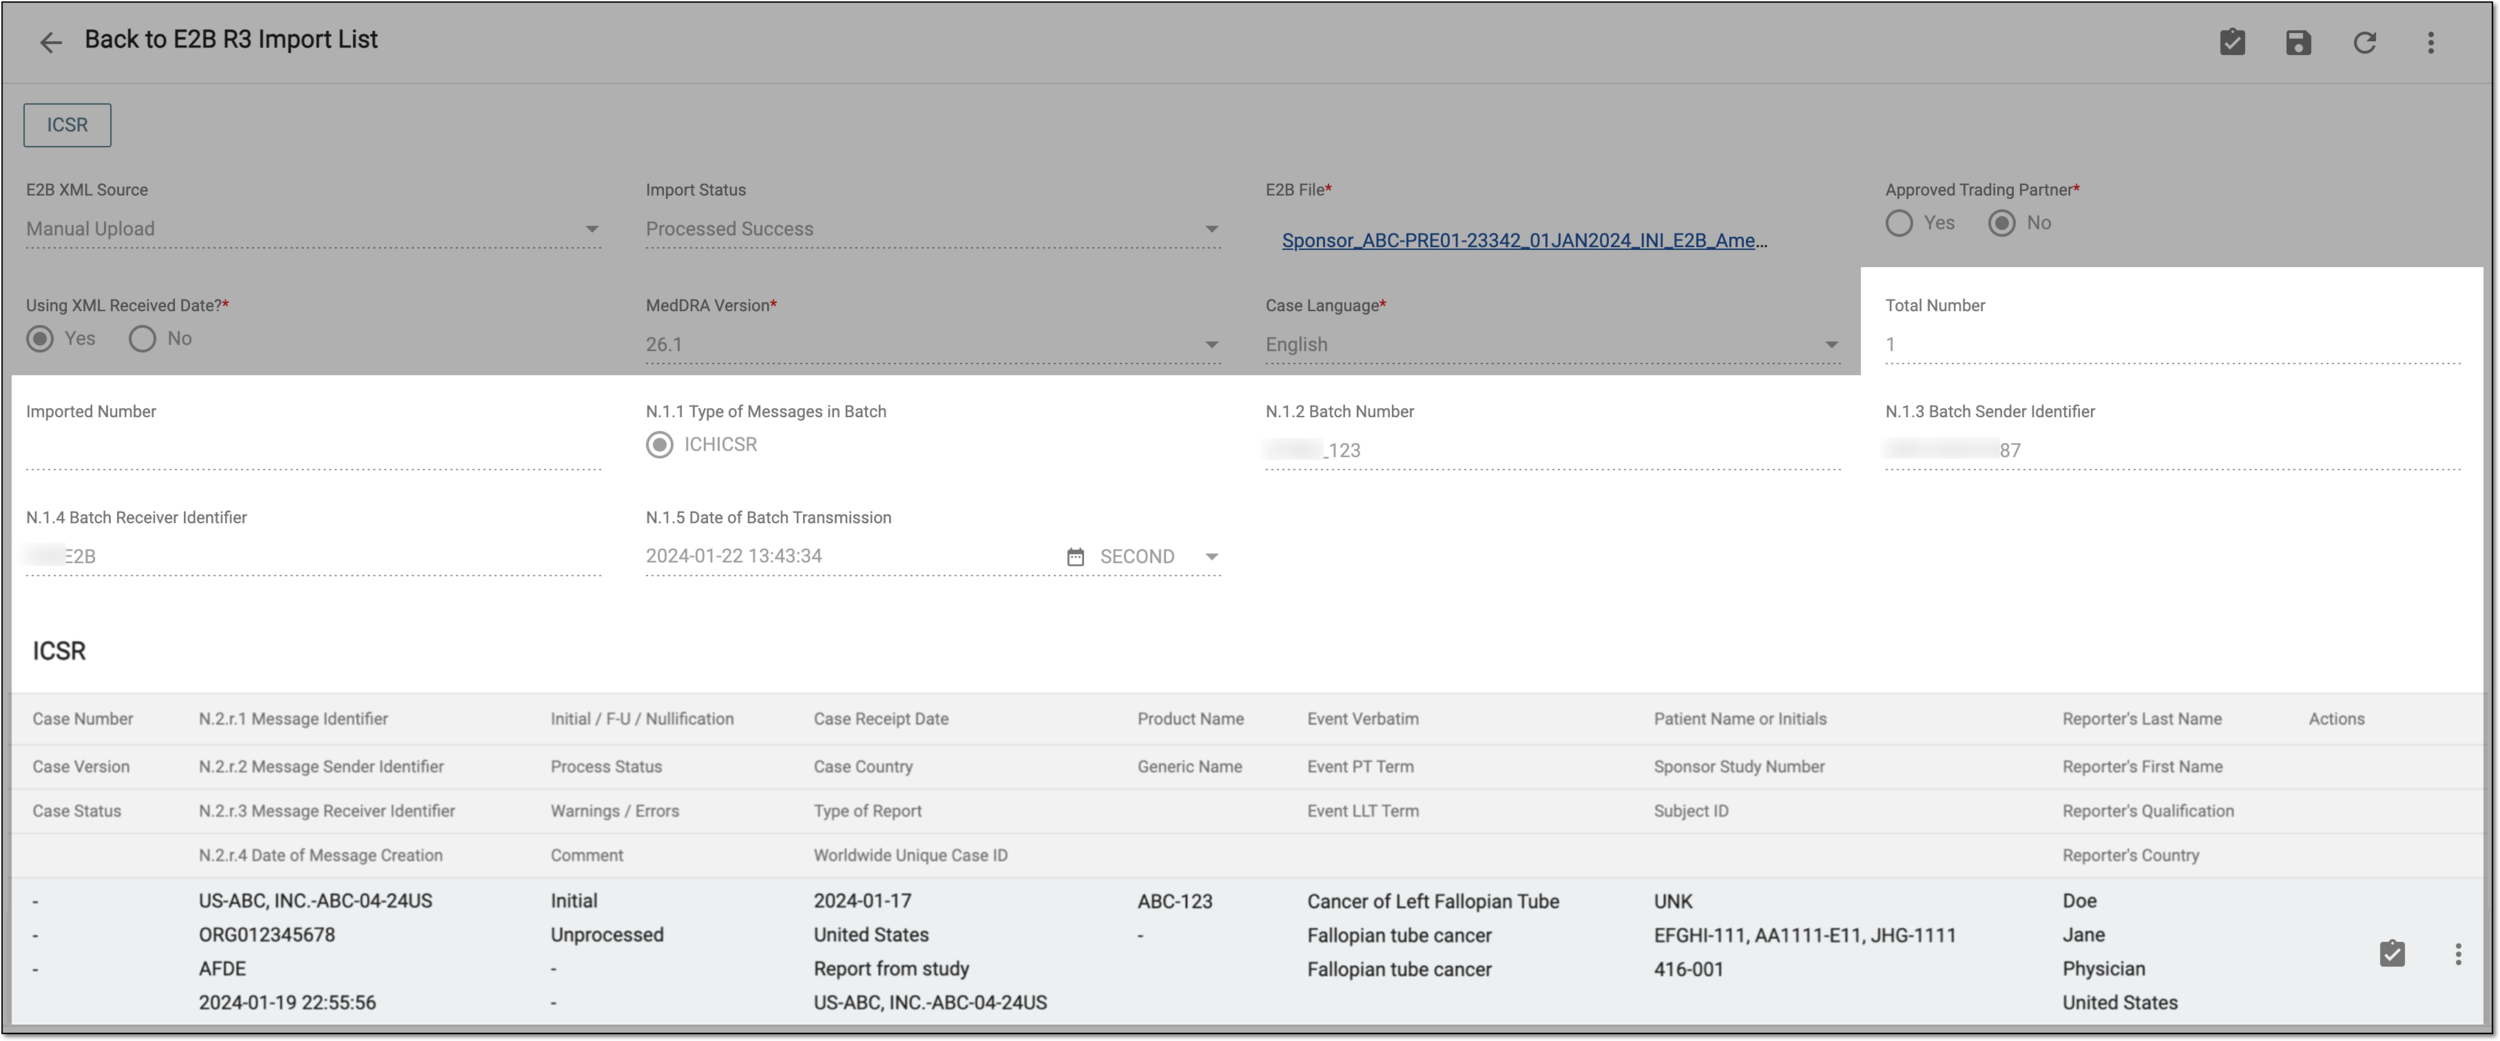
Task: Open the E2B XML Source dropdown
Action: click(313, 229)
